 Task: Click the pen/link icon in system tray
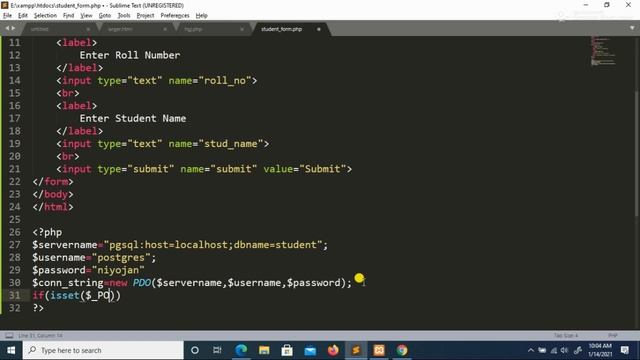pos(578,350)
